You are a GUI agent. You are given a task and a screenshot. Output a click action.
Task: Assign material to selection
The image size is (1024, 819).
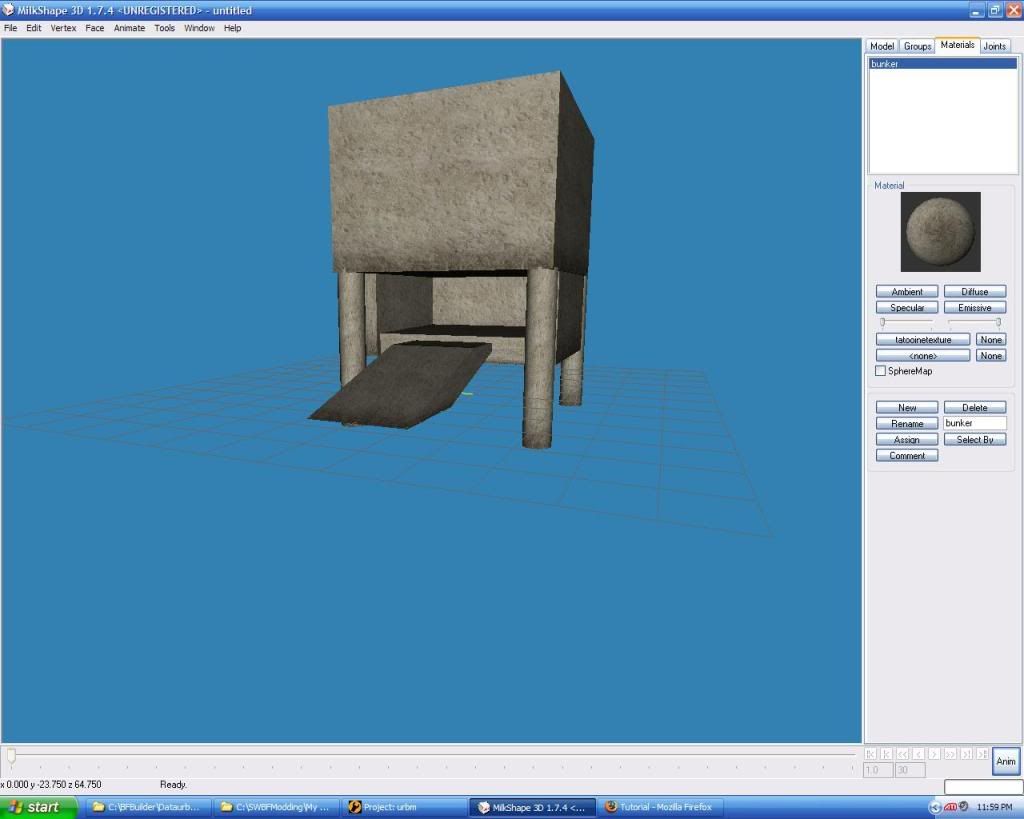pos(907,440)
